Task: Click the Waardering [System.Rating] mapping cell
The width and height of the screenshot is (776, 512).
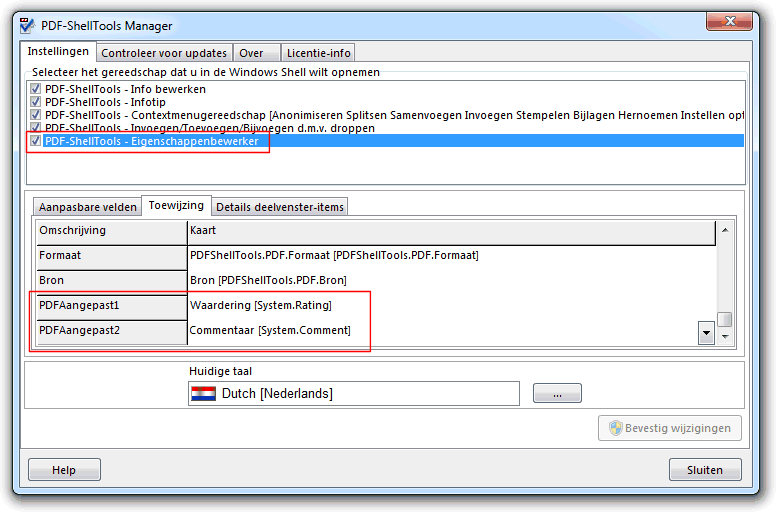Action: (451, 306)
